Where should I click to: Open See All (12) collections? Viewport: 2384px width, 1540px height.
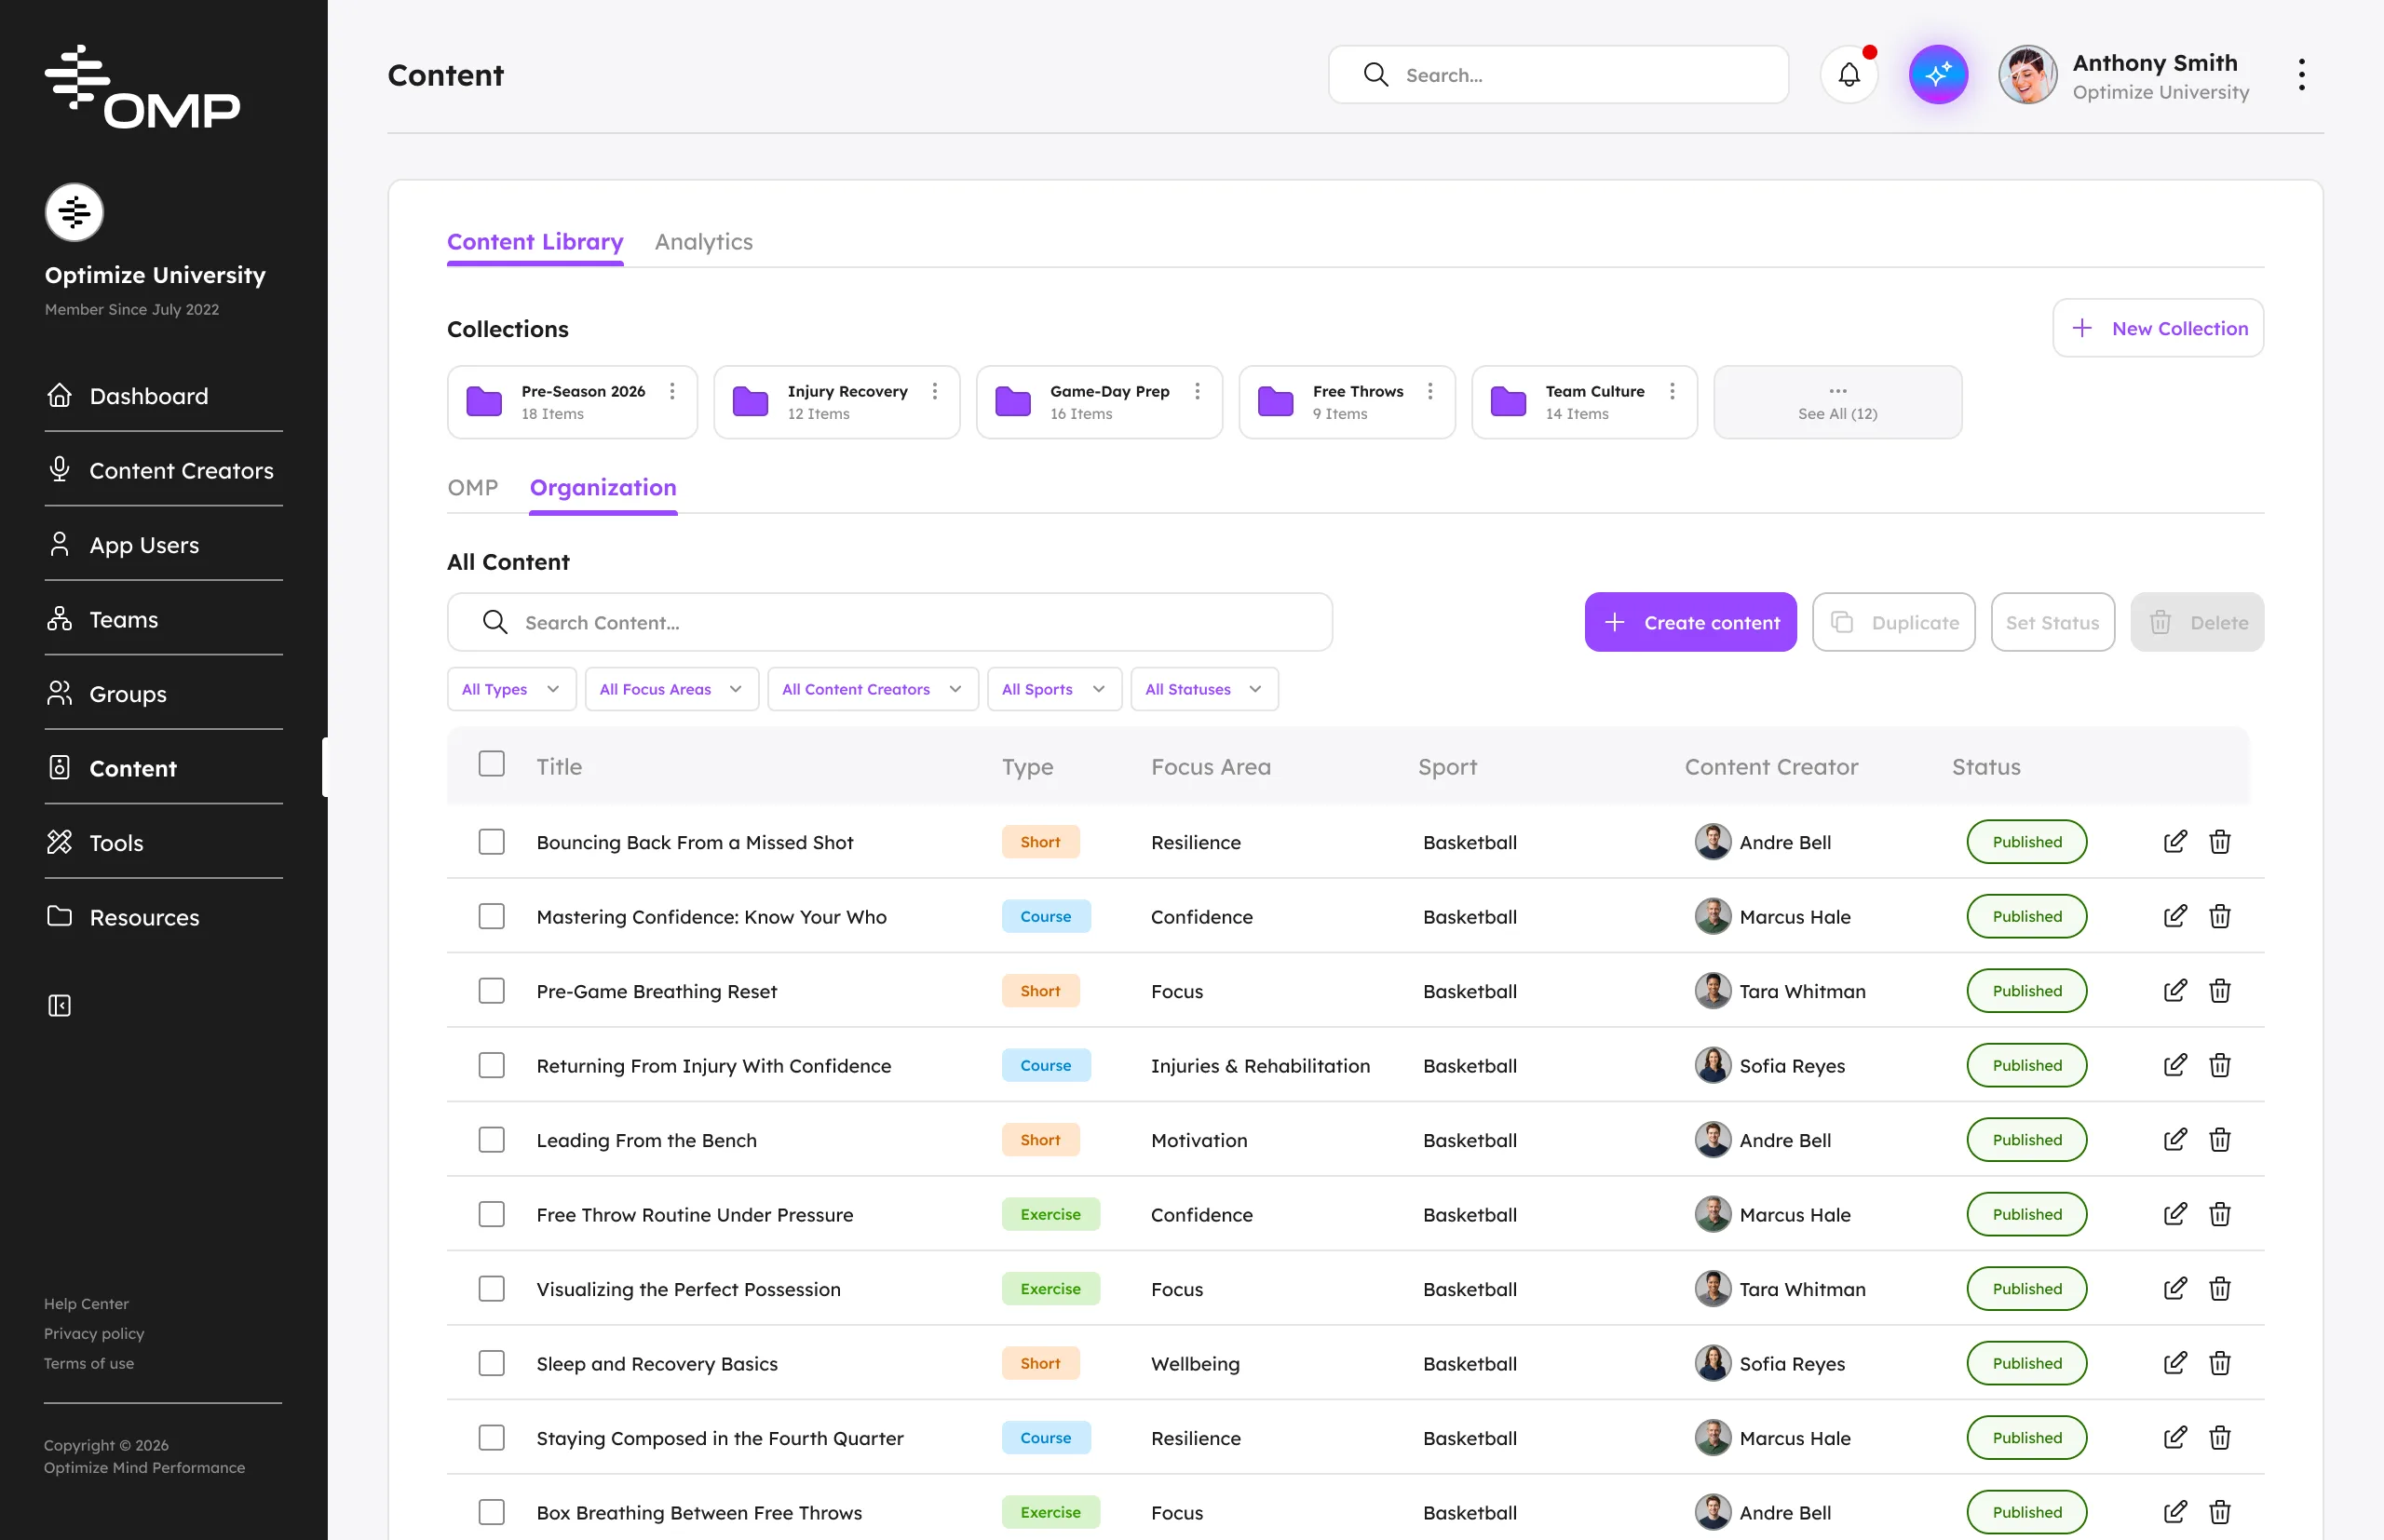1837,402
